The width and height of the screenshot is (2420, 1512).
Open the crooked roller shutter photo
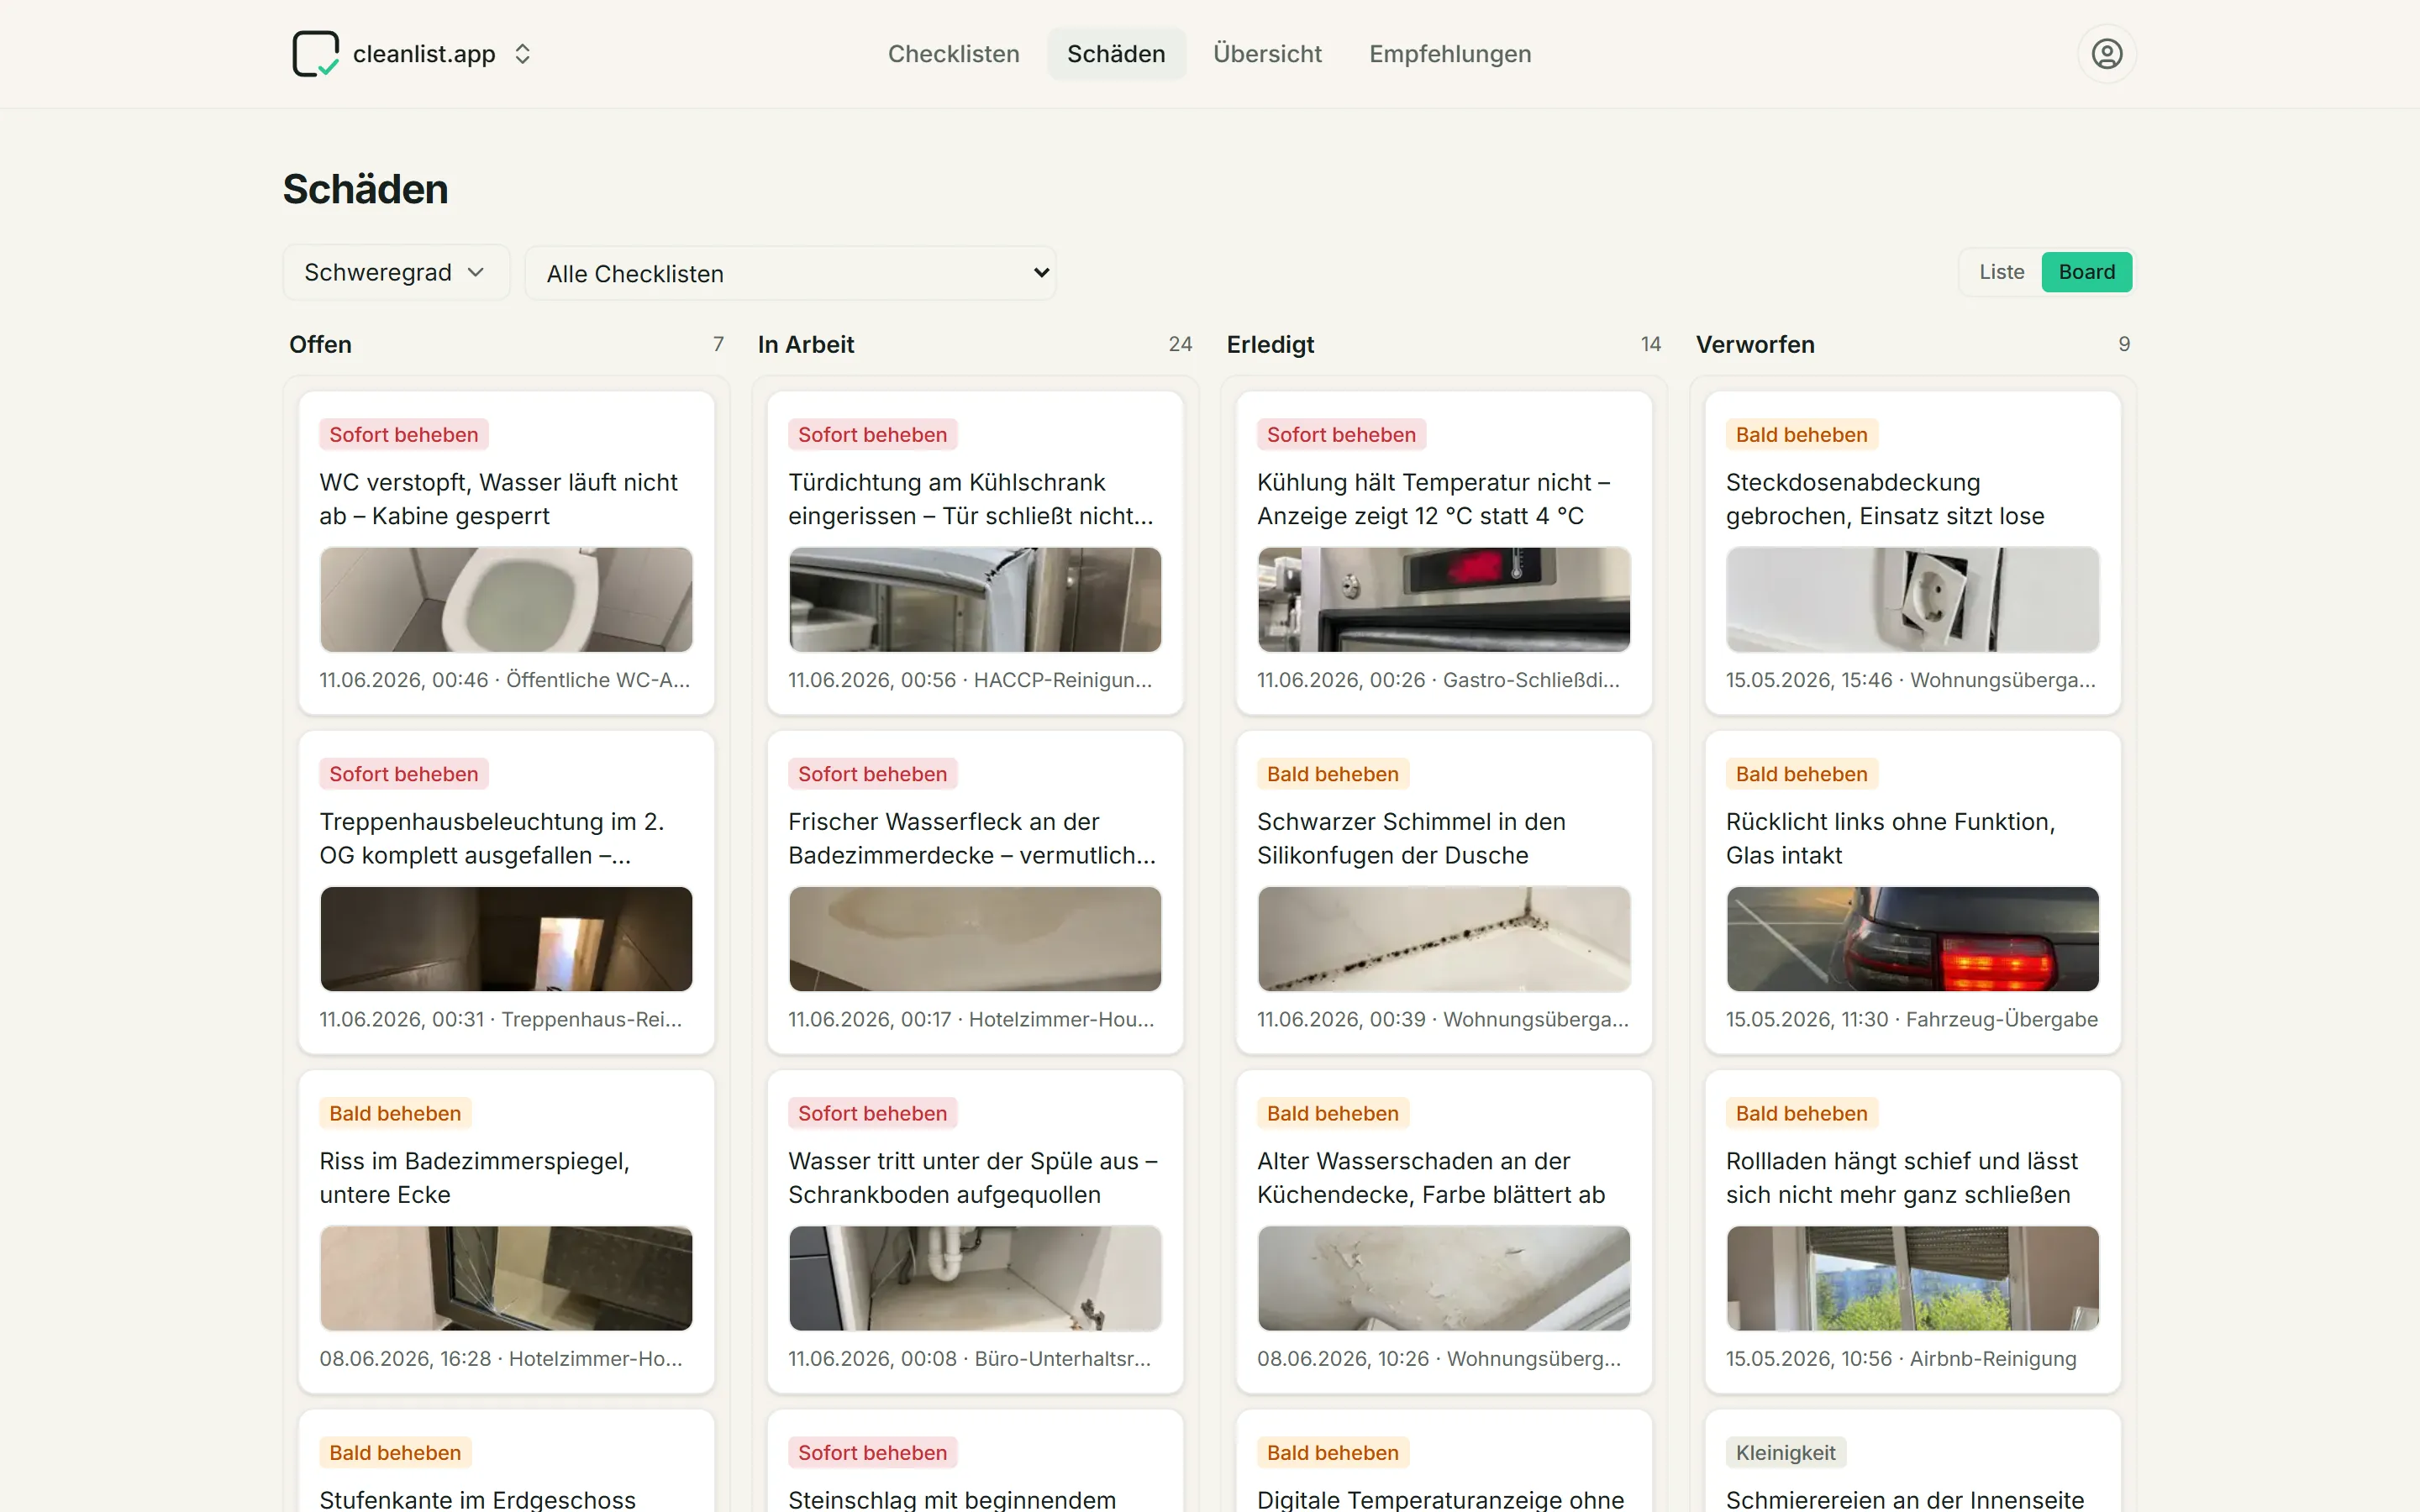coord(1912,1278)
